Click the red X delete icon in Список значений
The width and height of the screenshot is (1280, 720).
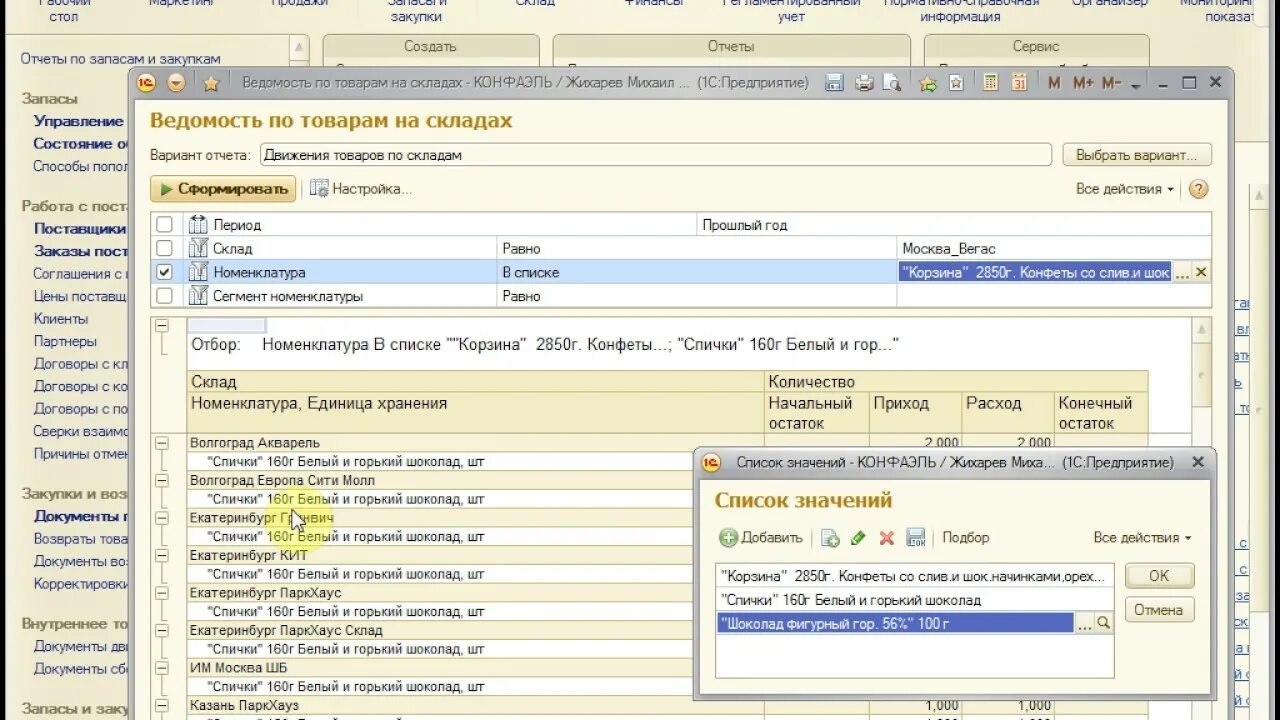click(886, 538)
